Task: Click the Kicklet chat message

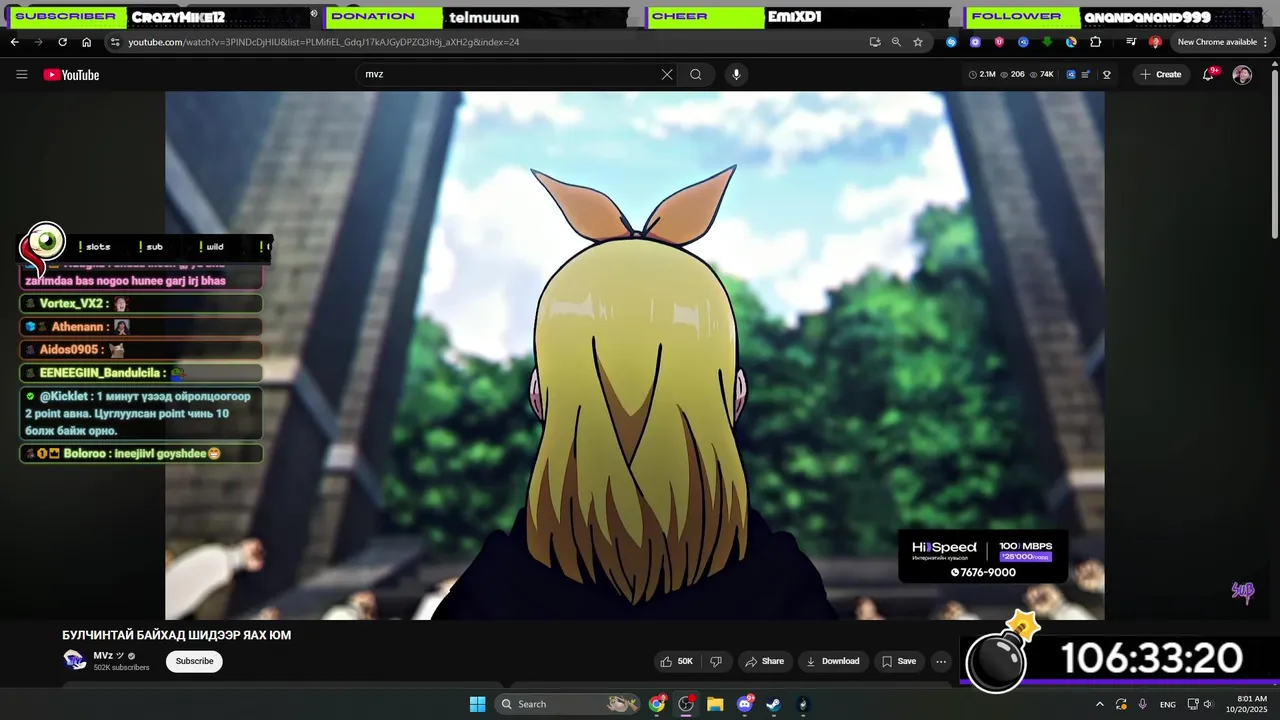Action: [141, 414]
